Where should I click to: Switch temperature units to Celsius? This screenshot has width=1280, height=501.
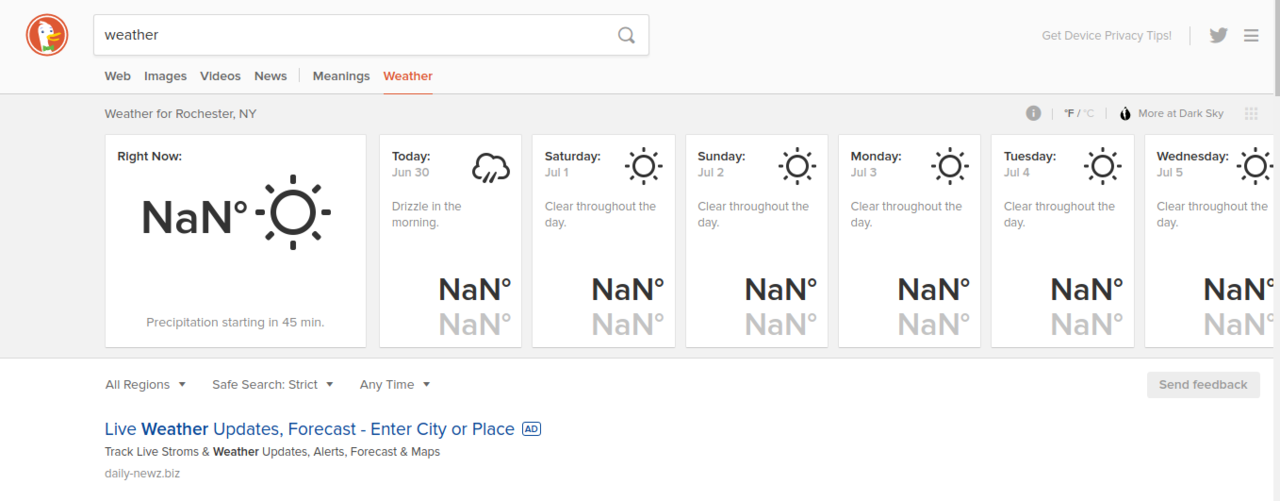1088,114
